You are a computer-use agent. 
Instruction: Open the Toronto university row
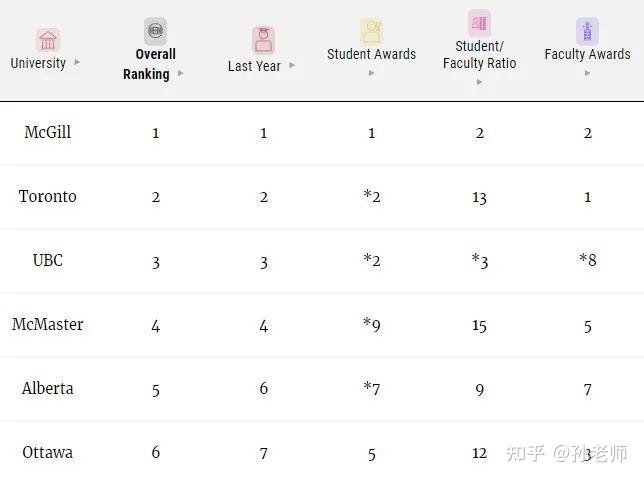[x=48, y=197]
